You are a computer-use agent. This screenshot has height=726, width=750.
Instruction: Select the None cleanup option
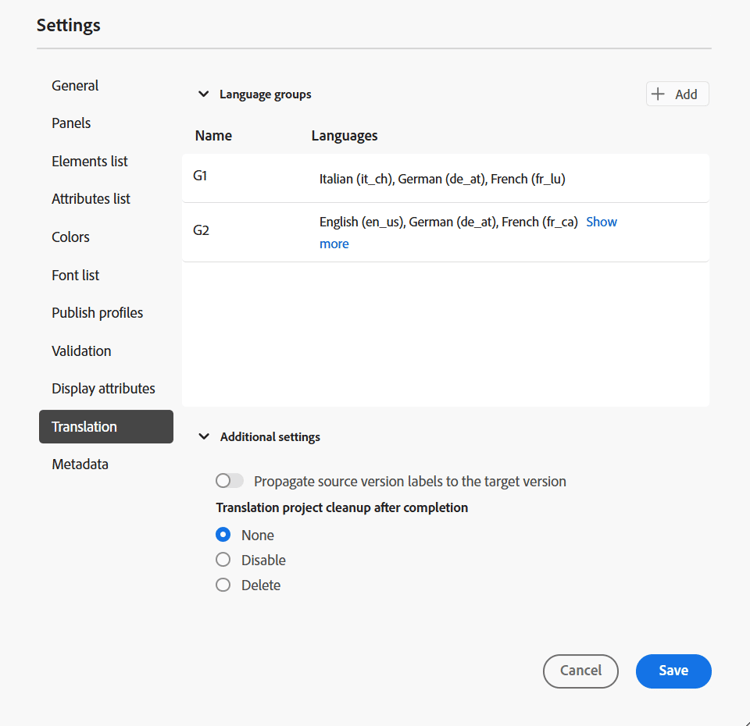coord(223,535)
